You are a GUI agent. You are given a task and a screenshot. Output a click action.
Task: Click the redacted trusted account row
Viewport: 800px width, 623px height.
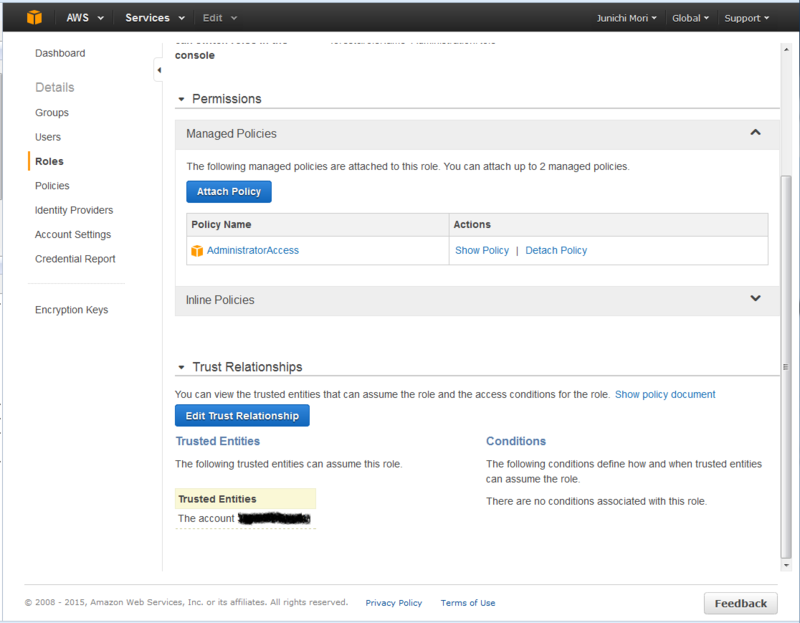(x=245, y=518)
